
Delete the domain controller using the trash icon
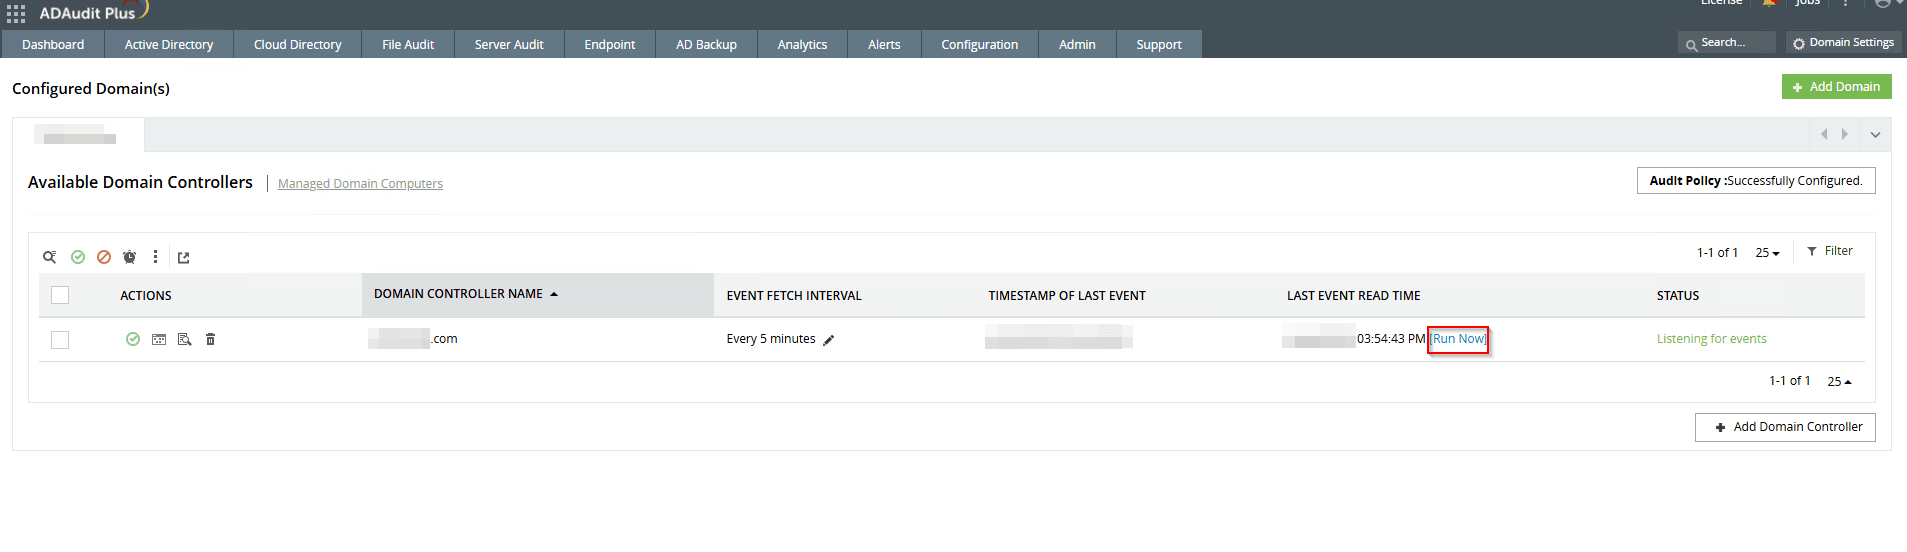[210, 340]
